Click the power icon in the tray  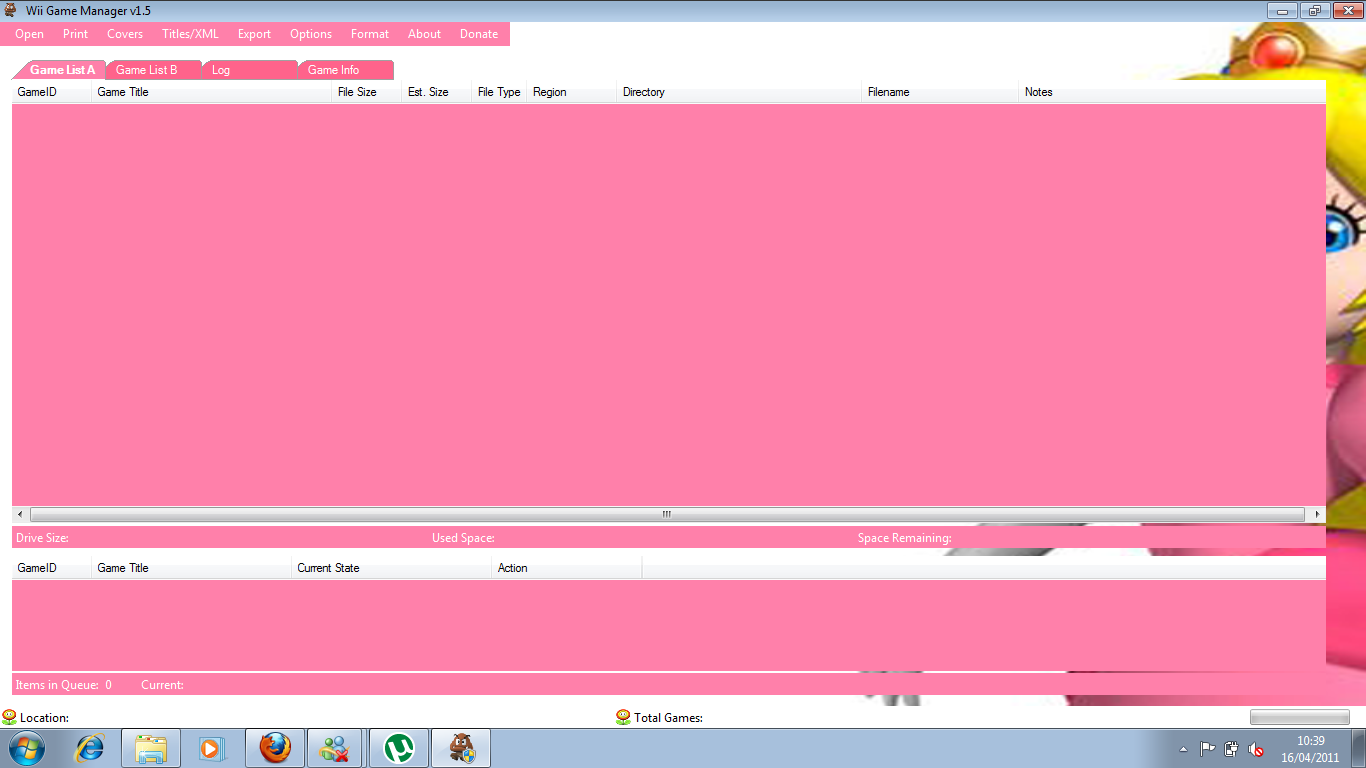coord(1232,749)
